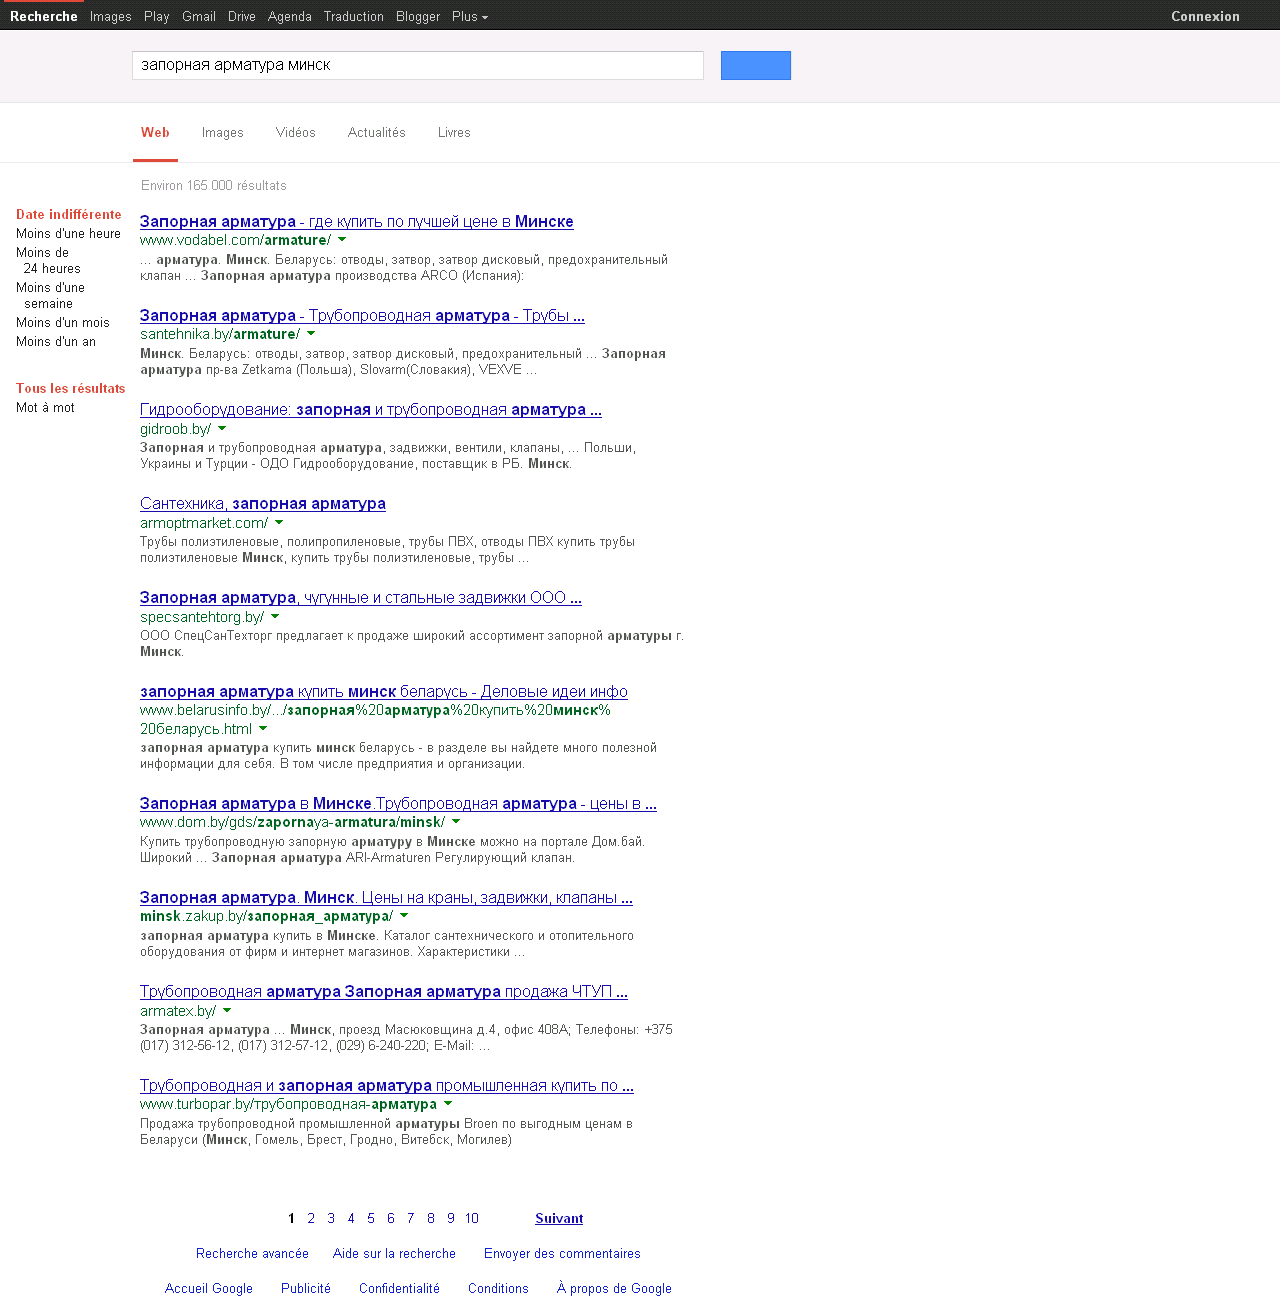
Task: Expand arrow beside www.dom.by URL
Action: point(456,822)
